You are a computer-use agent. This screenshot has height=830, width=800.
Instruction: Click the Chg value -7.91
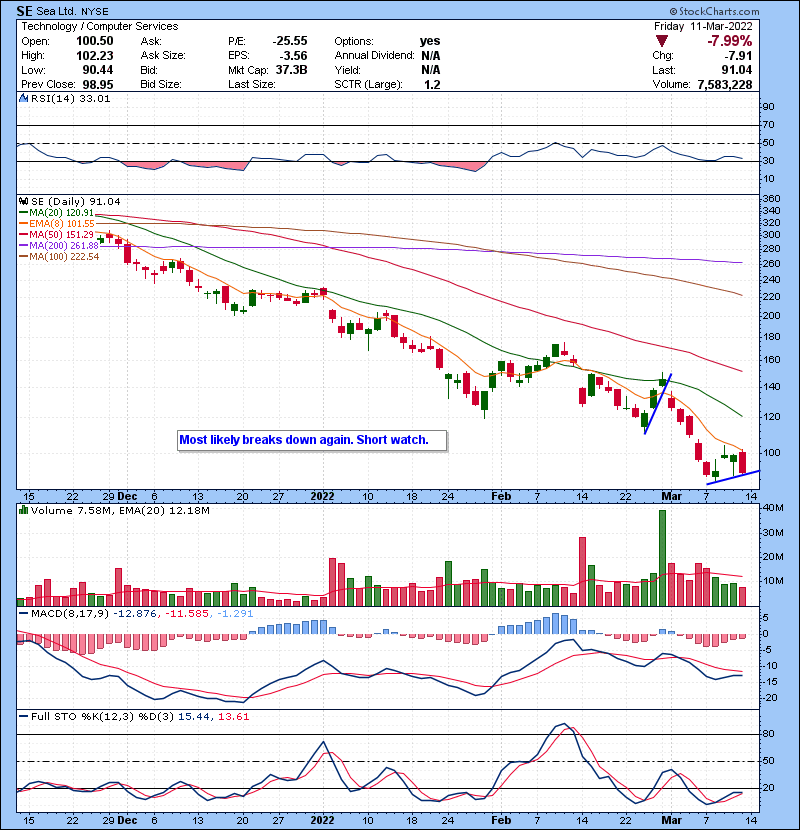[738, 56]
